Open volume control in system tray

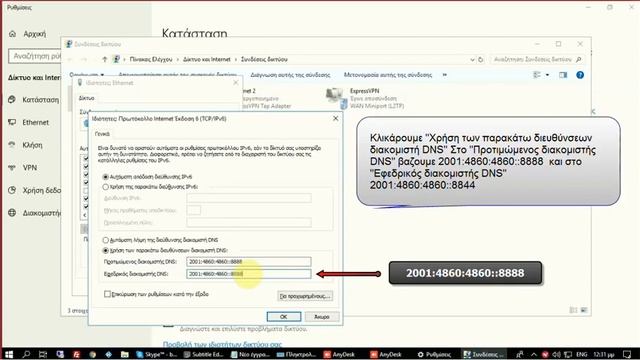tap(556, 354)
